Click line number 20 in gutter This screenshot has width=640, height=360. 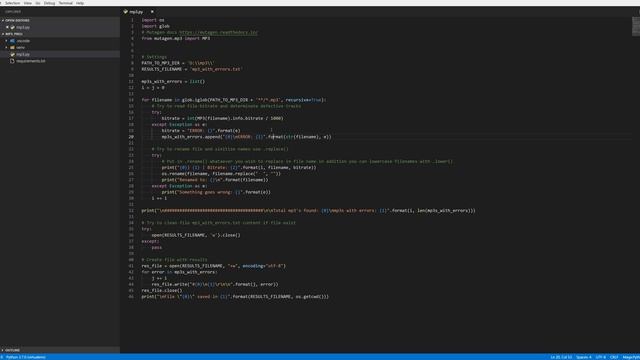pos(131,137)
